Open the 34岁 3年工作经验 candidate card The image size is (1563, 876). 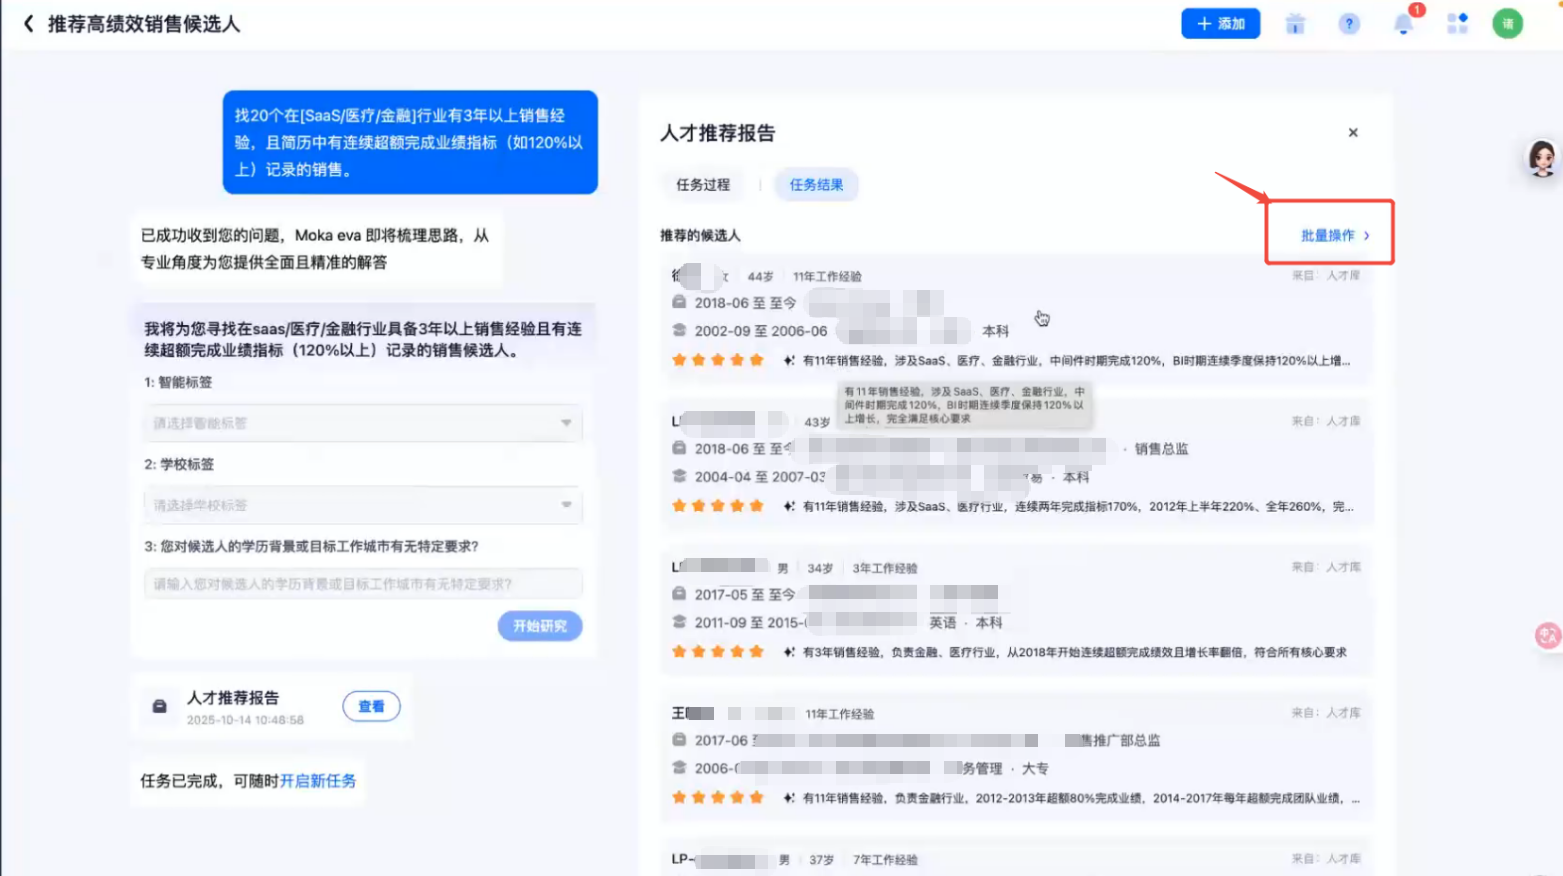pos(1016,611)
